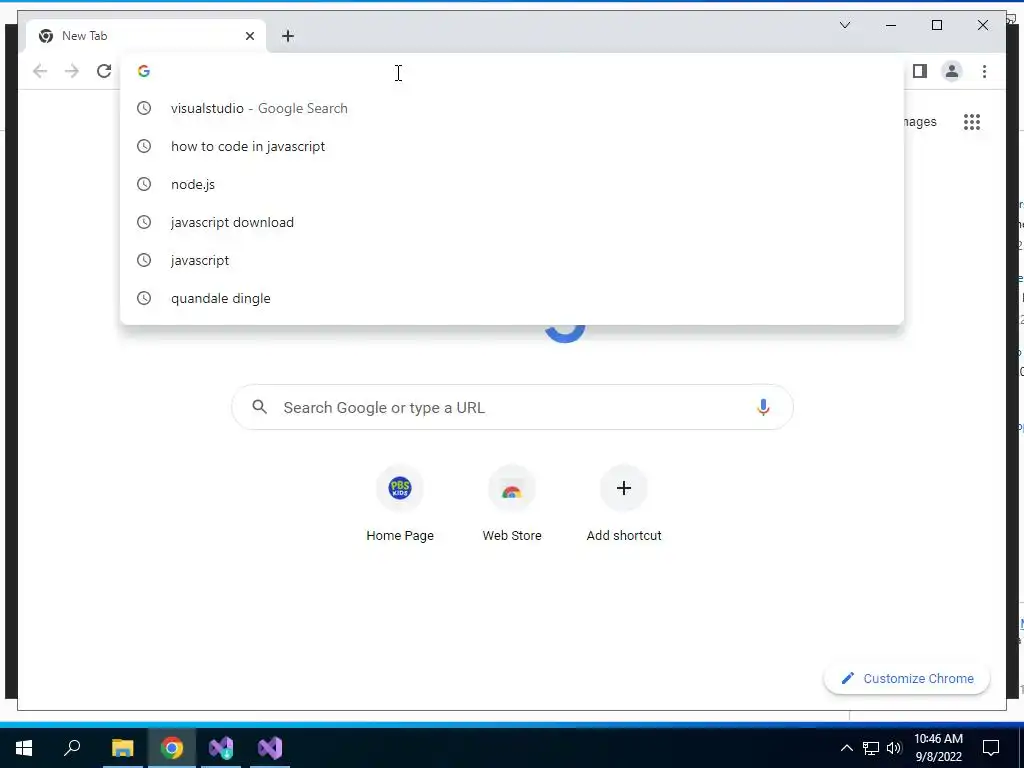Screen dimensions: 1024x768
Task: Select the 'quandale dingle' suggestion
Action: [512, 298]
